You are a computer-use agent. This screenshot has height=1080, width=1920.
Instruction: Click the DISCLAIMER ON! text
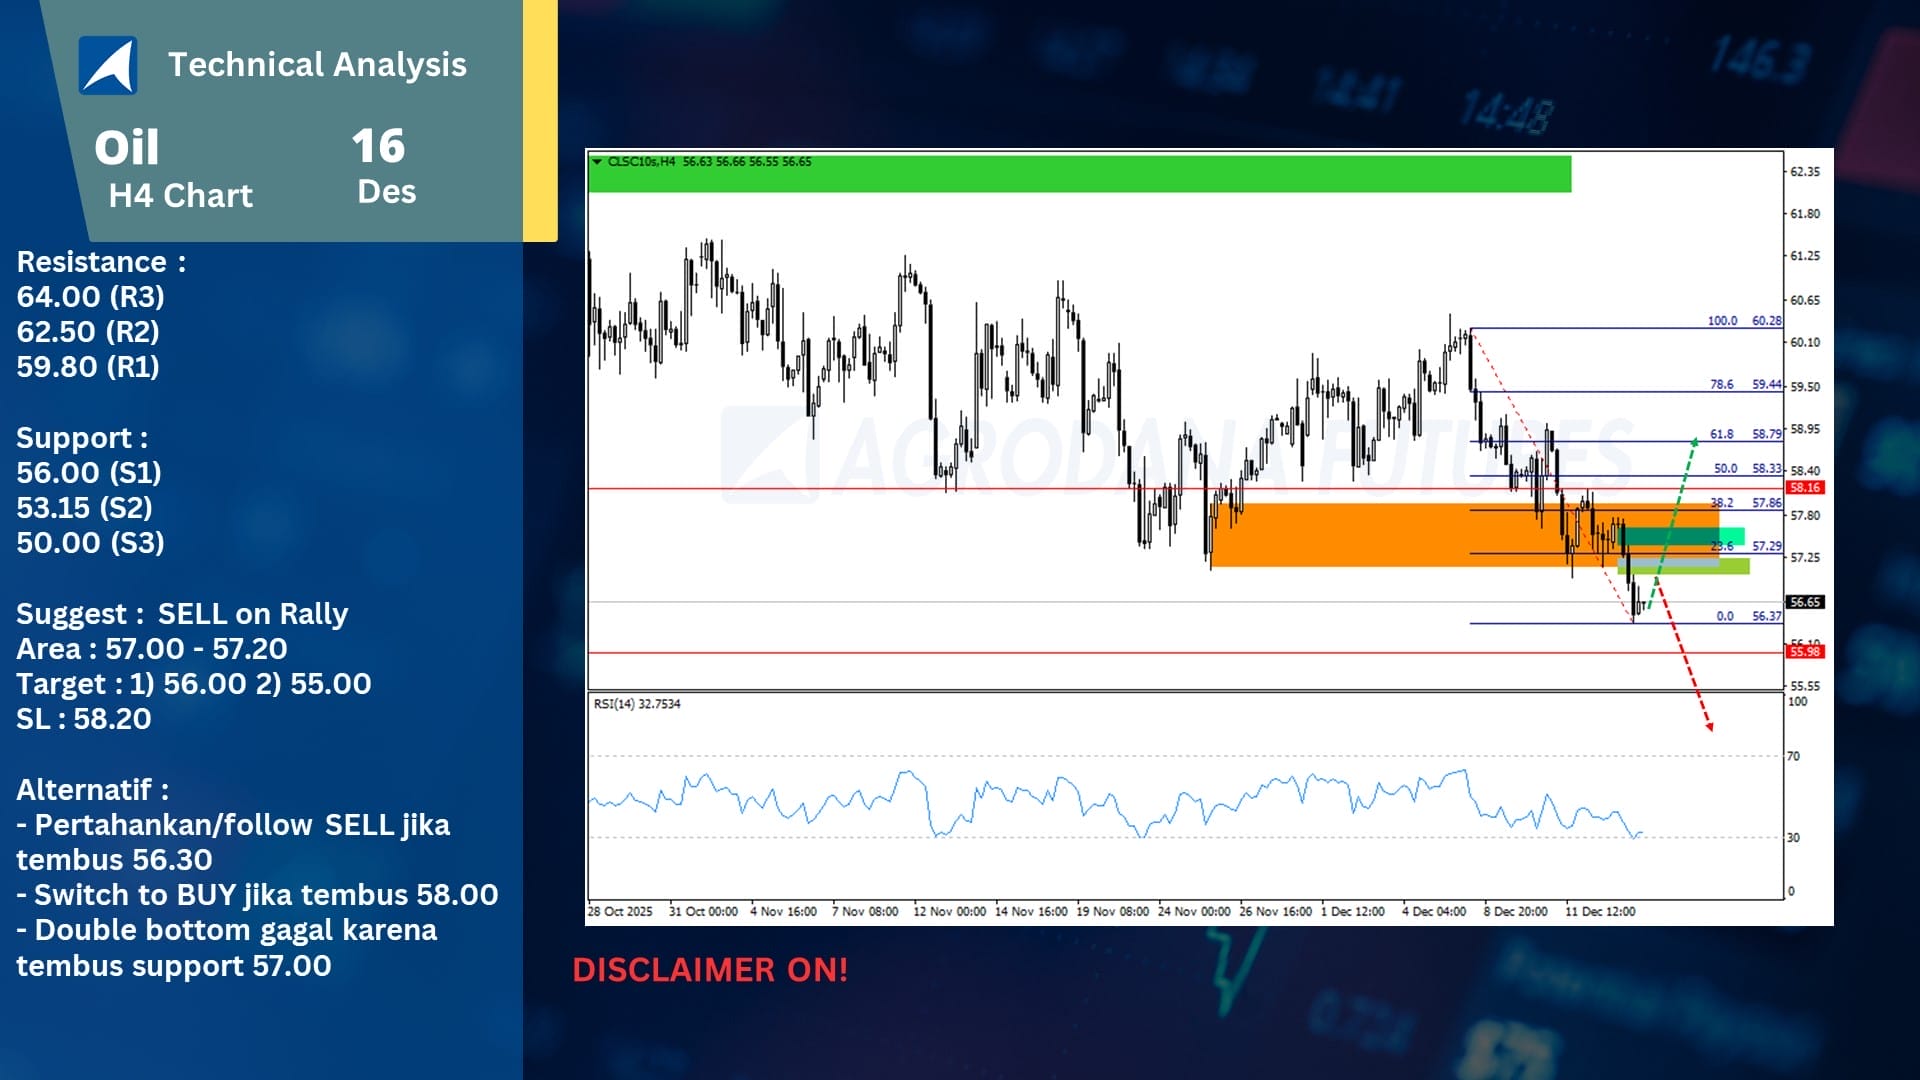710,969
